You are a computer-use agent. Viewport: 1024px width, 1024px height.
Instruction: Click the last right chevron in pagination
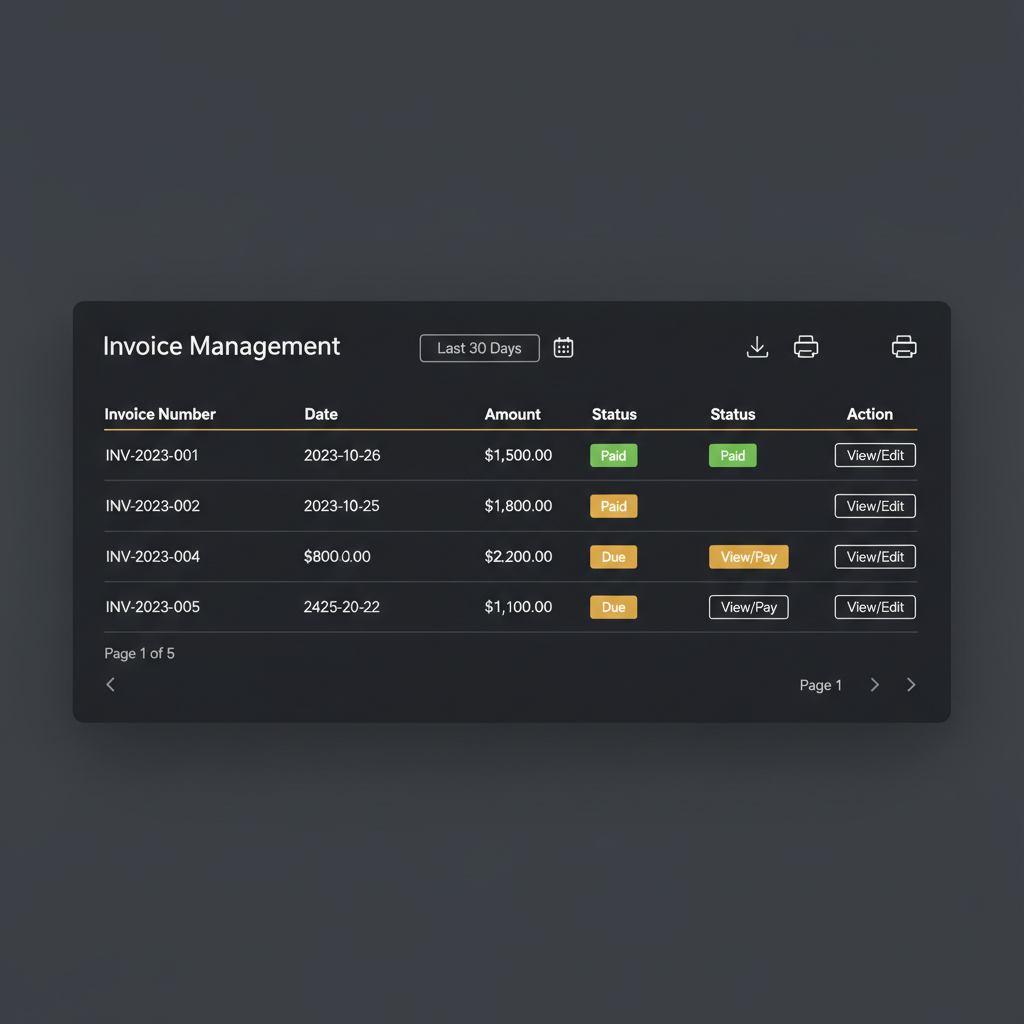911,684
